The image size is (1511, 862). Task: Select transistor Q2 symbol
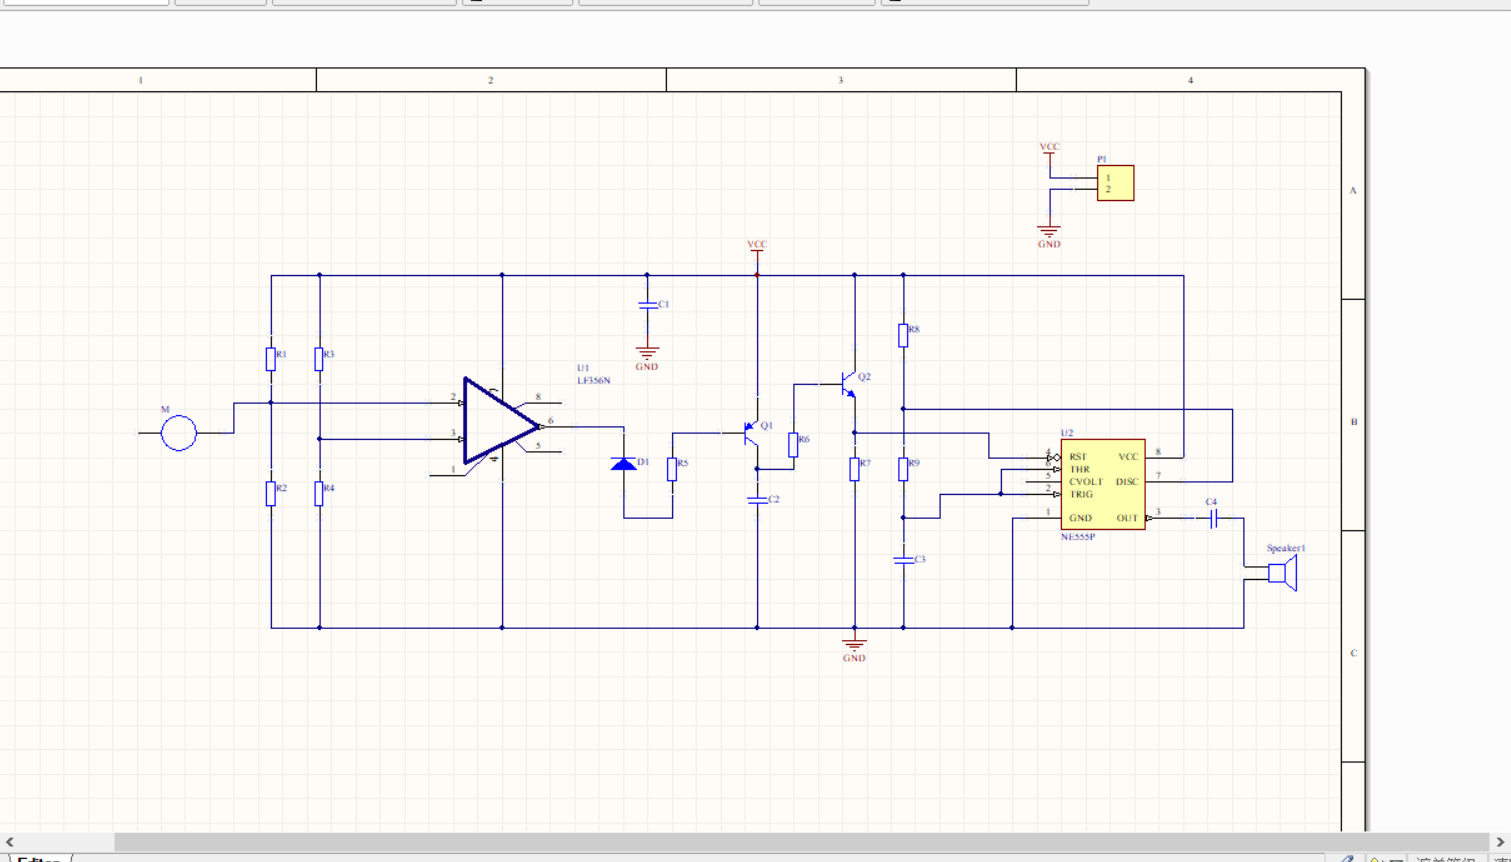click(x=848, y=385)
